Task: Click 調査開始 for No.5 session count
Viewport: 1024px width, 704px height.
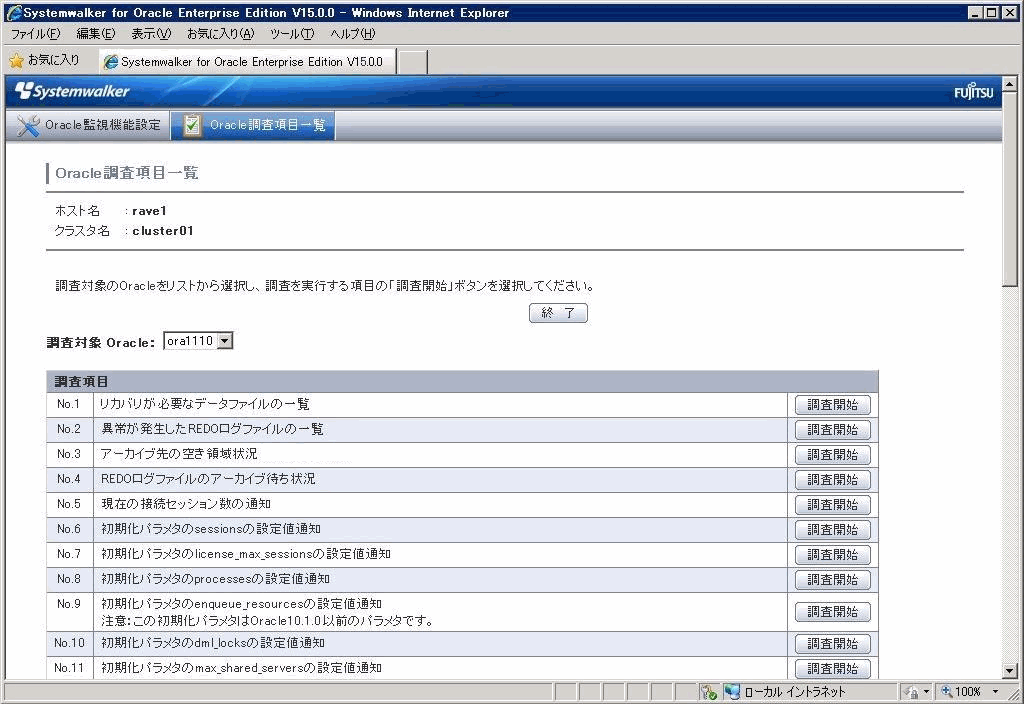Action: 833,505
